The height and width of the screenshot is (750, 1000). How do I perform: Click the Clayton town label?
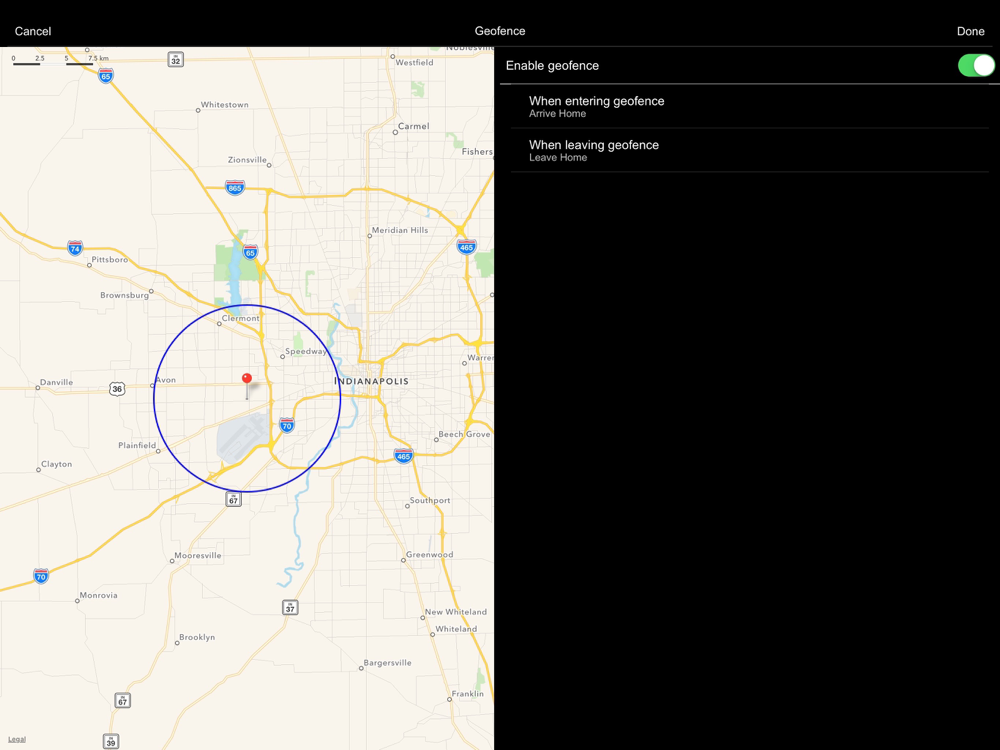pyautogui.click(x=56, y=464)
